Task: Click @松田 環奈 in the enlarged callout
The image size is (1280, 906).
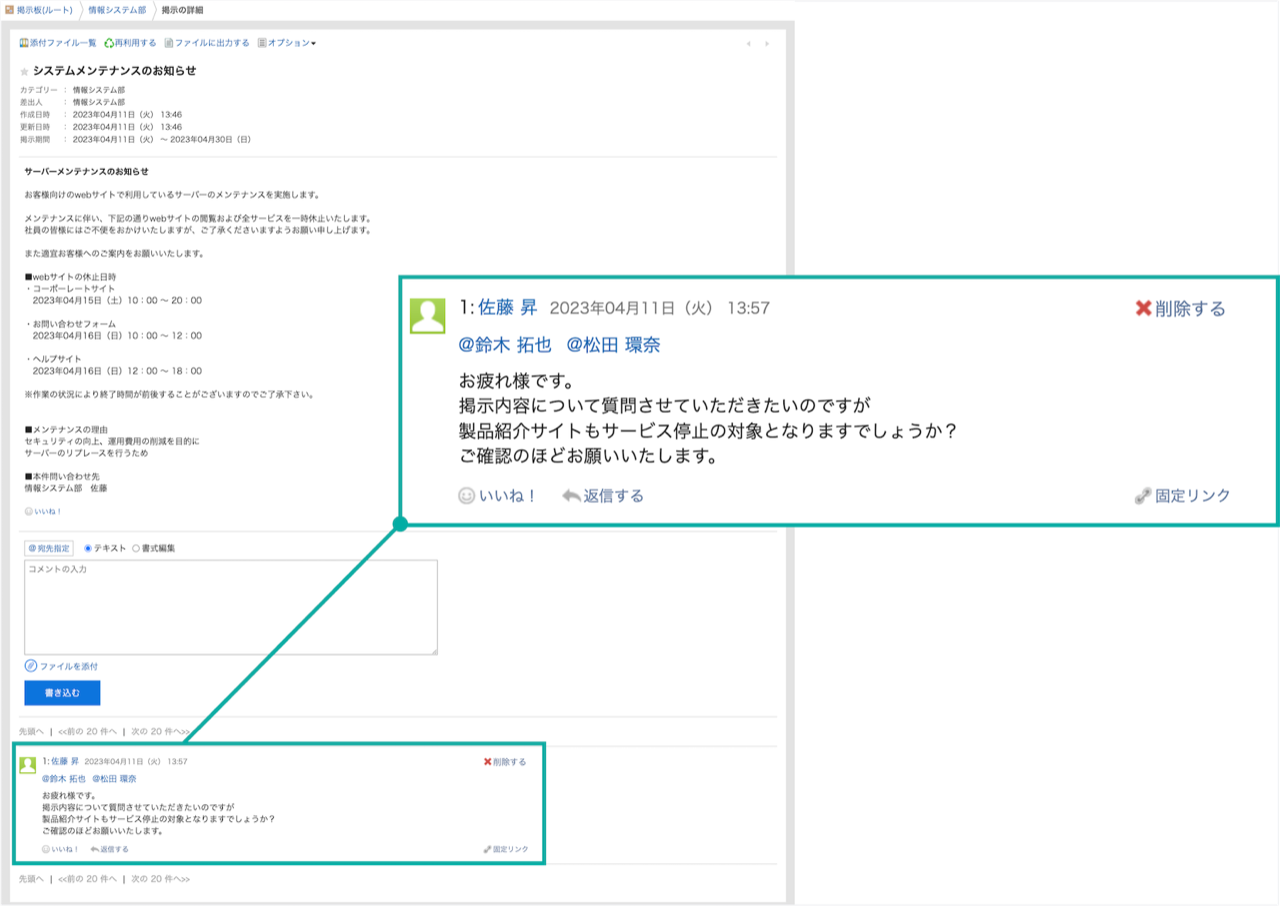Action: pyautogui.click(x=613, y=345)
